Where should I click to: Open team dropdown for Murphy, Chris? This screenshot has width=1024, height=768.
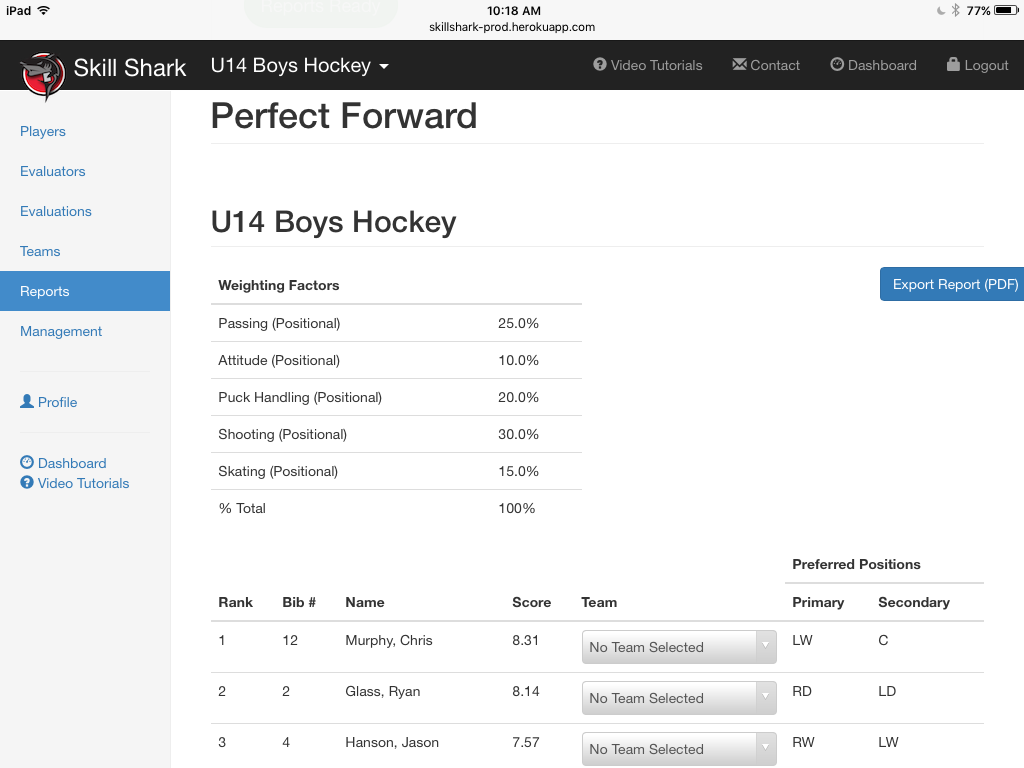(x=679, y=647)
